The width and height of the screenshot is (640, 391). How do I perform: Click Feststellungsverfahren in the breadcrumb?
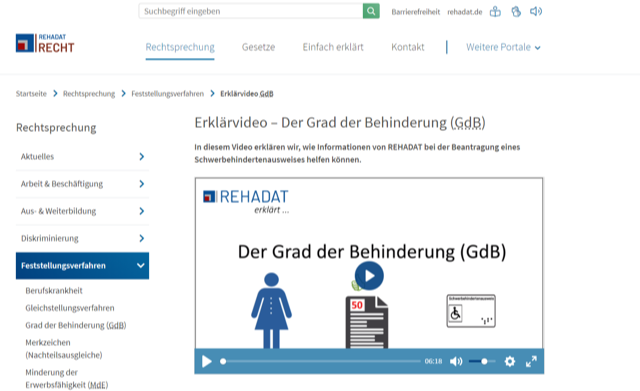coord(167,93)
